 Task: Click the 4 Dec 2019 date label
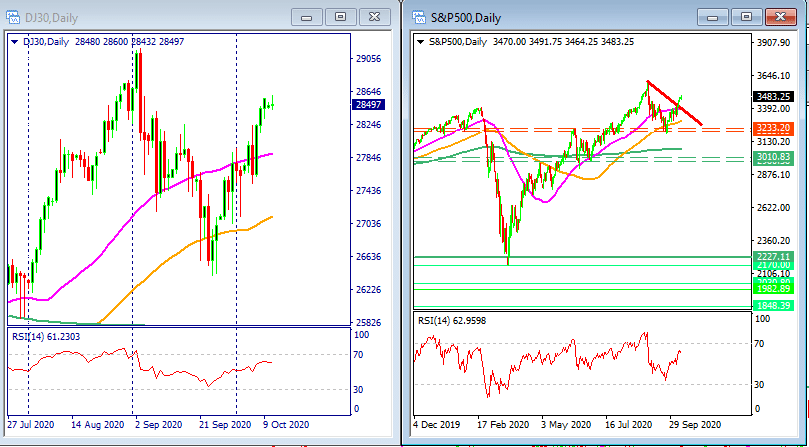pos(437,424)
